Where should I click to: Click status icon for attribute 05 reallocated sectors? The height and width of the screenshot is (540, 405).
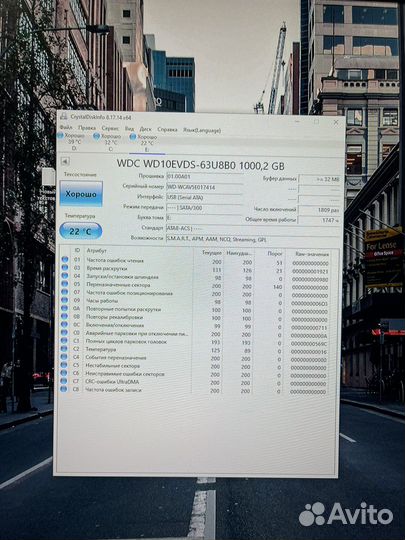click(x=64, y=284)
